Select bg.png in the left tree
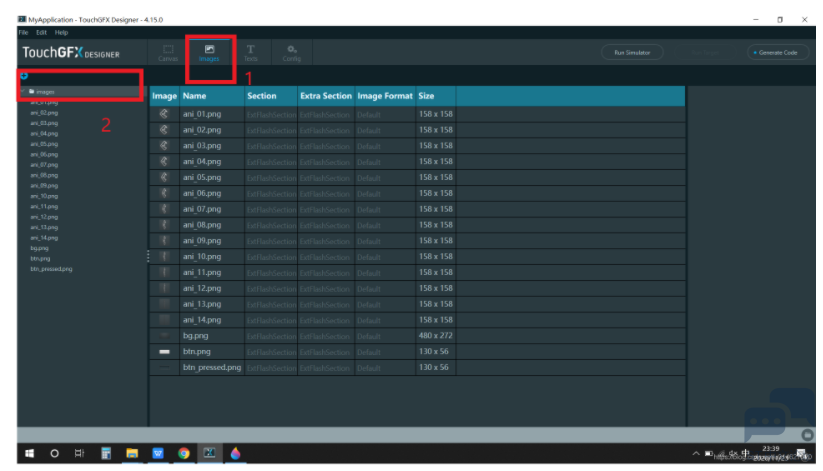 (x=39, y=248)
